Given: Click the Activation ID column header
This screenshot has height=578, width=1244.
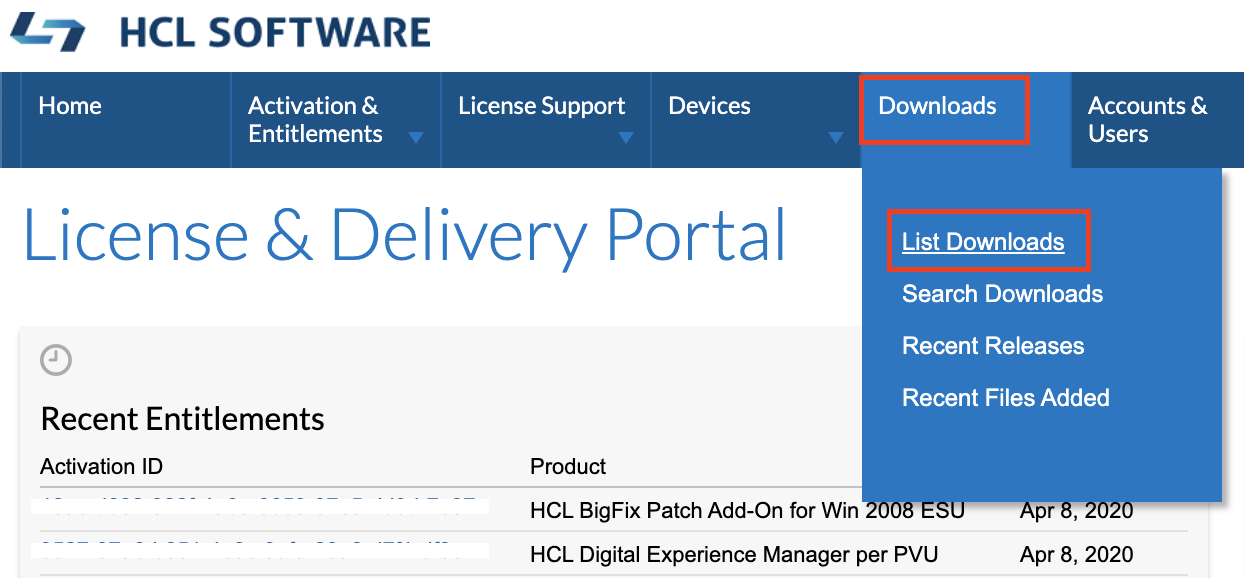Looking at the screenshot, I should click(x=101, y=466).
